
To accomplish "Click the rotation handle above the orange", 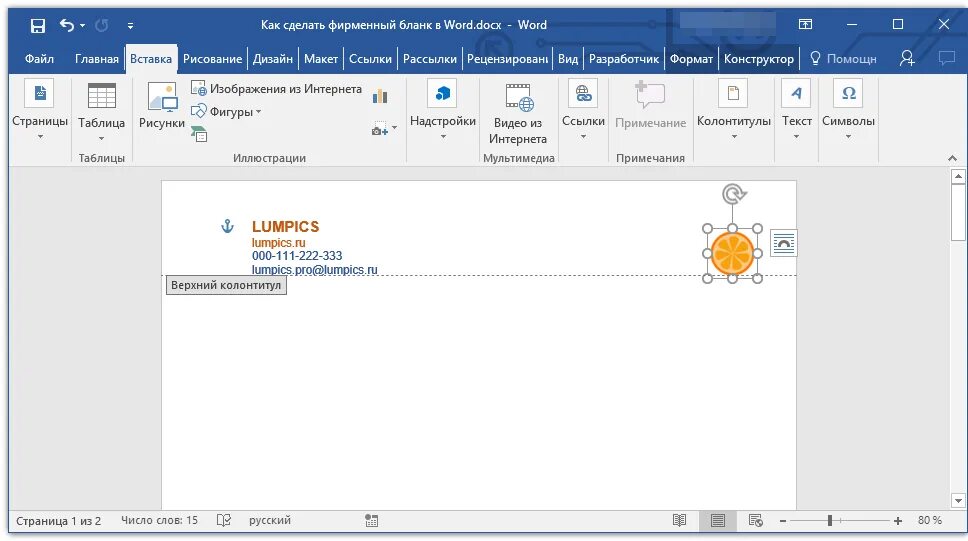I will point(733,195).
